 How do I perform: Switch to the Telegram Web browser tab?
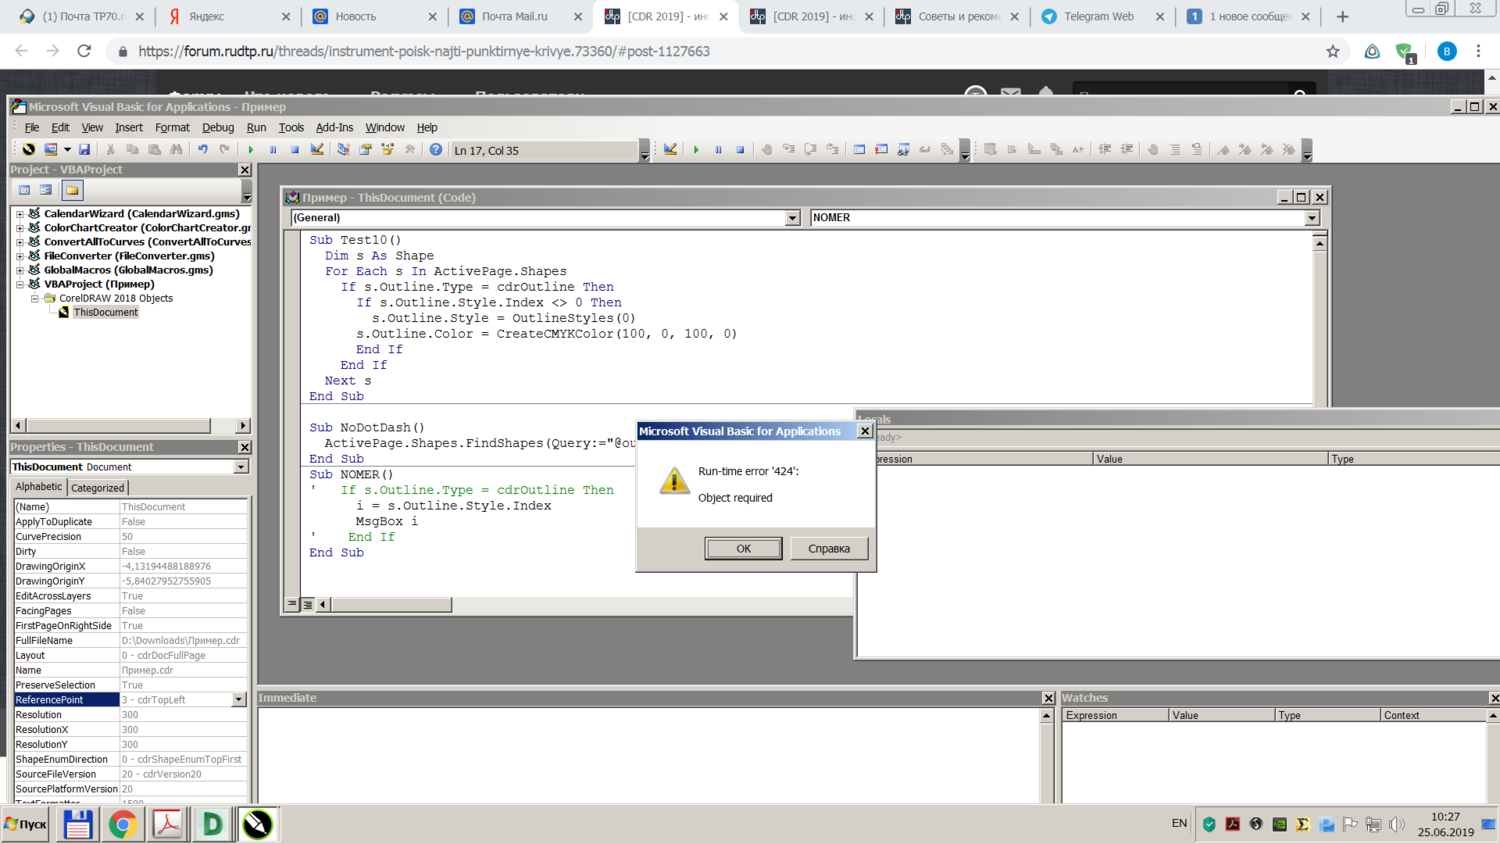pos(1099,16)
